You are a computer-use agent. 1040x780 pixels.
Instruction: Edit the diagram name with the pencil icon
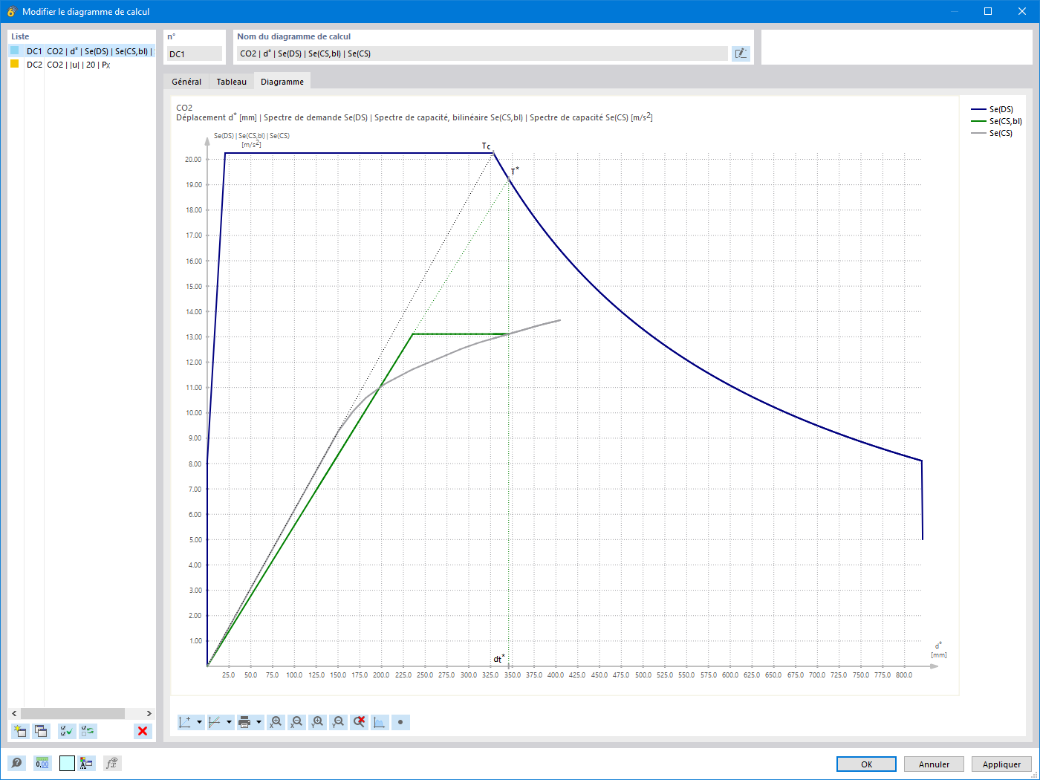741,54
